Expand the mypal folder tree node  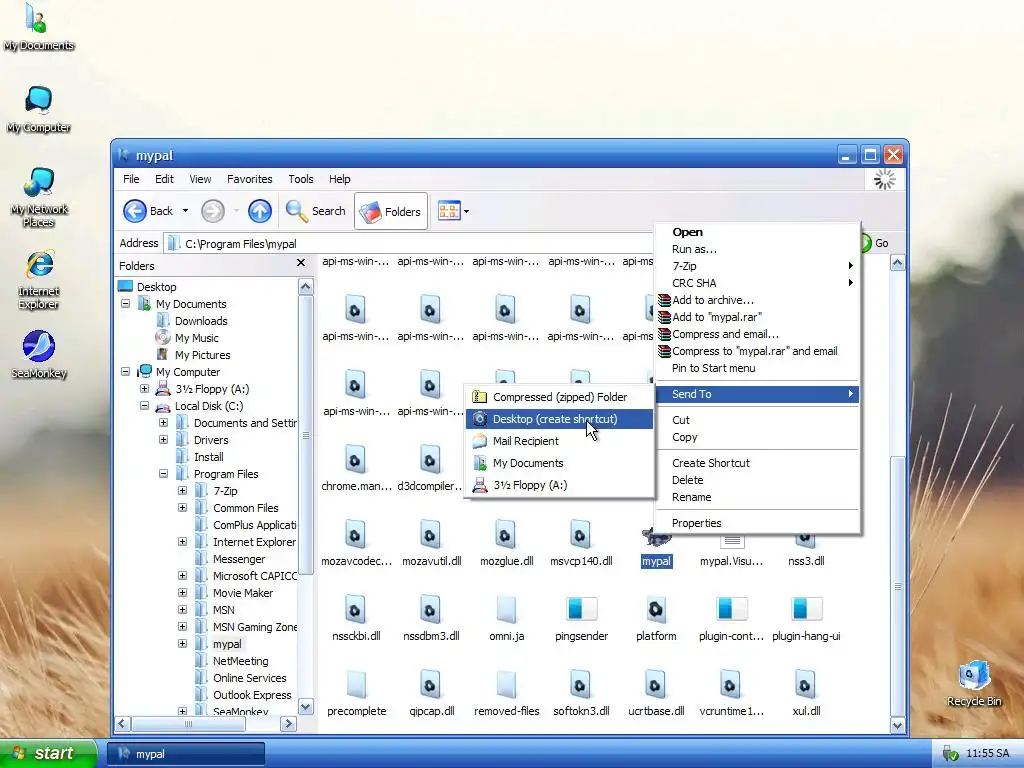pyautogui.click(x=182, y=643)
